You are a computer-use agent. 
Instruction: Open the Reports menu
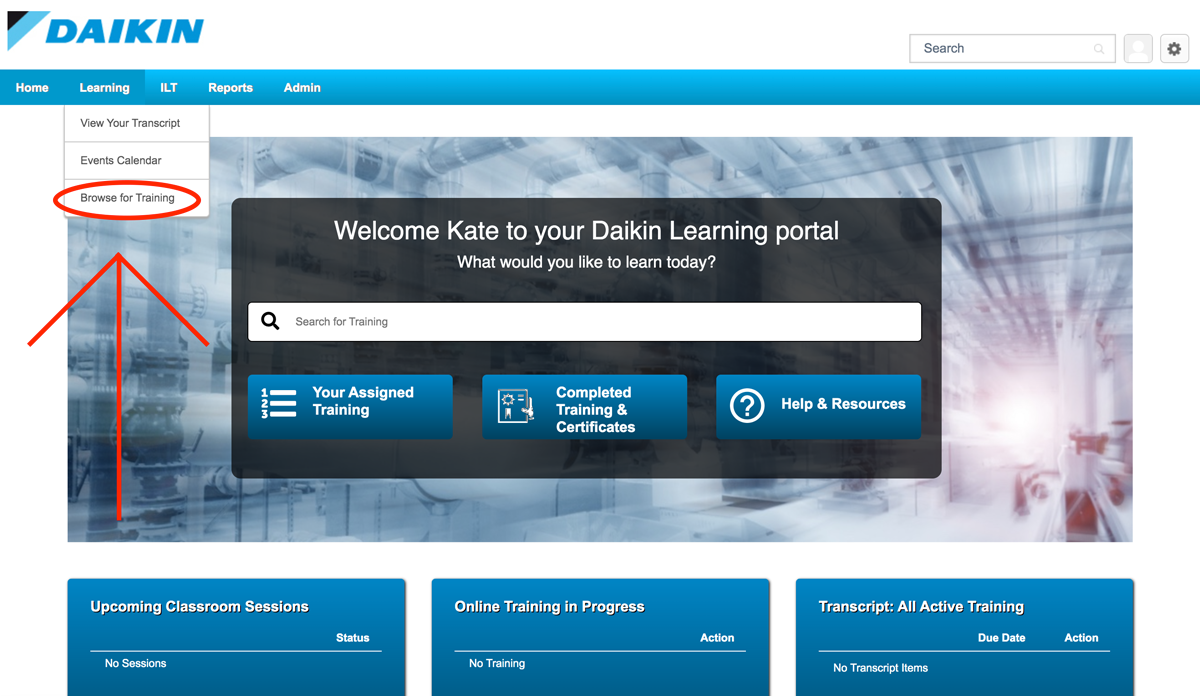230,88
